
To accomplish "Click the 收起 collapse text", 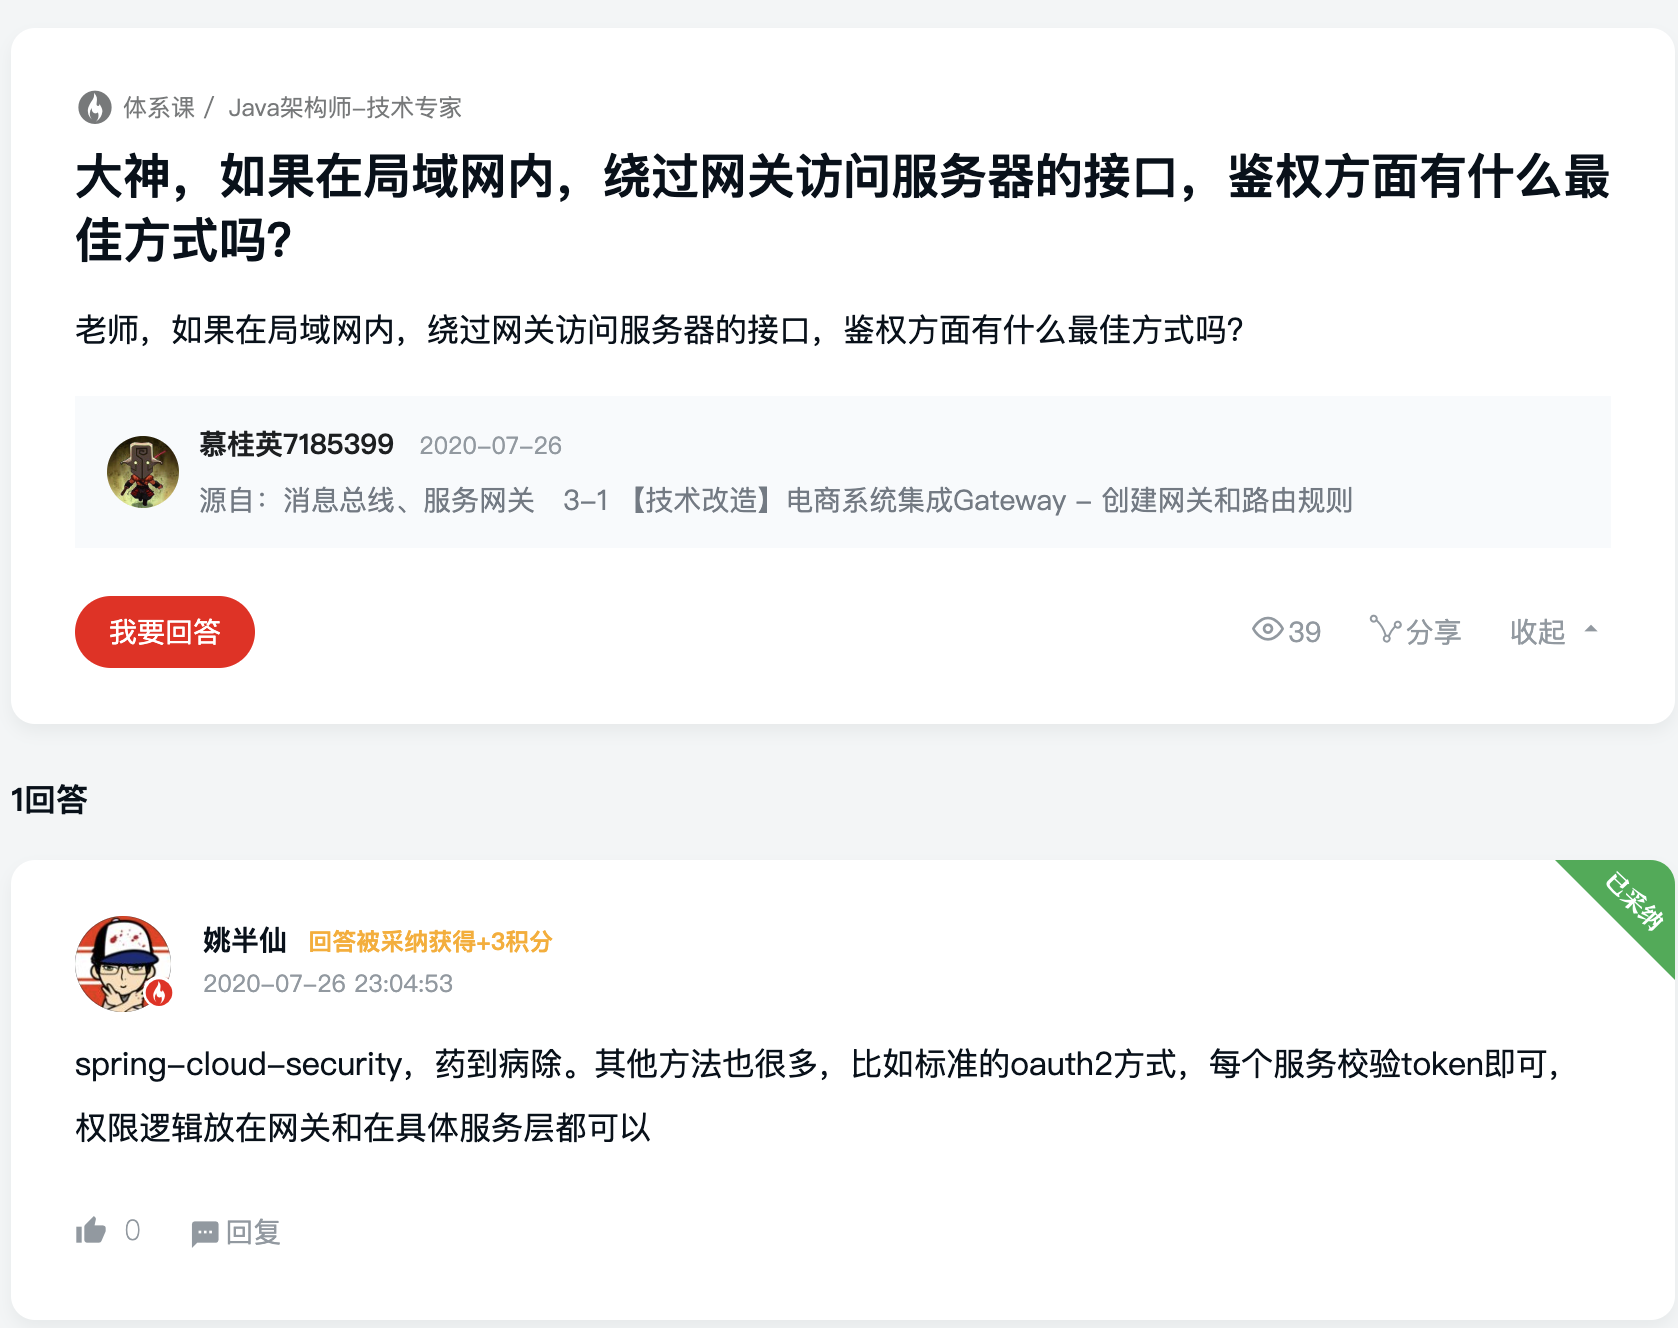I will pyautogui.click(x=1537, y=632).
